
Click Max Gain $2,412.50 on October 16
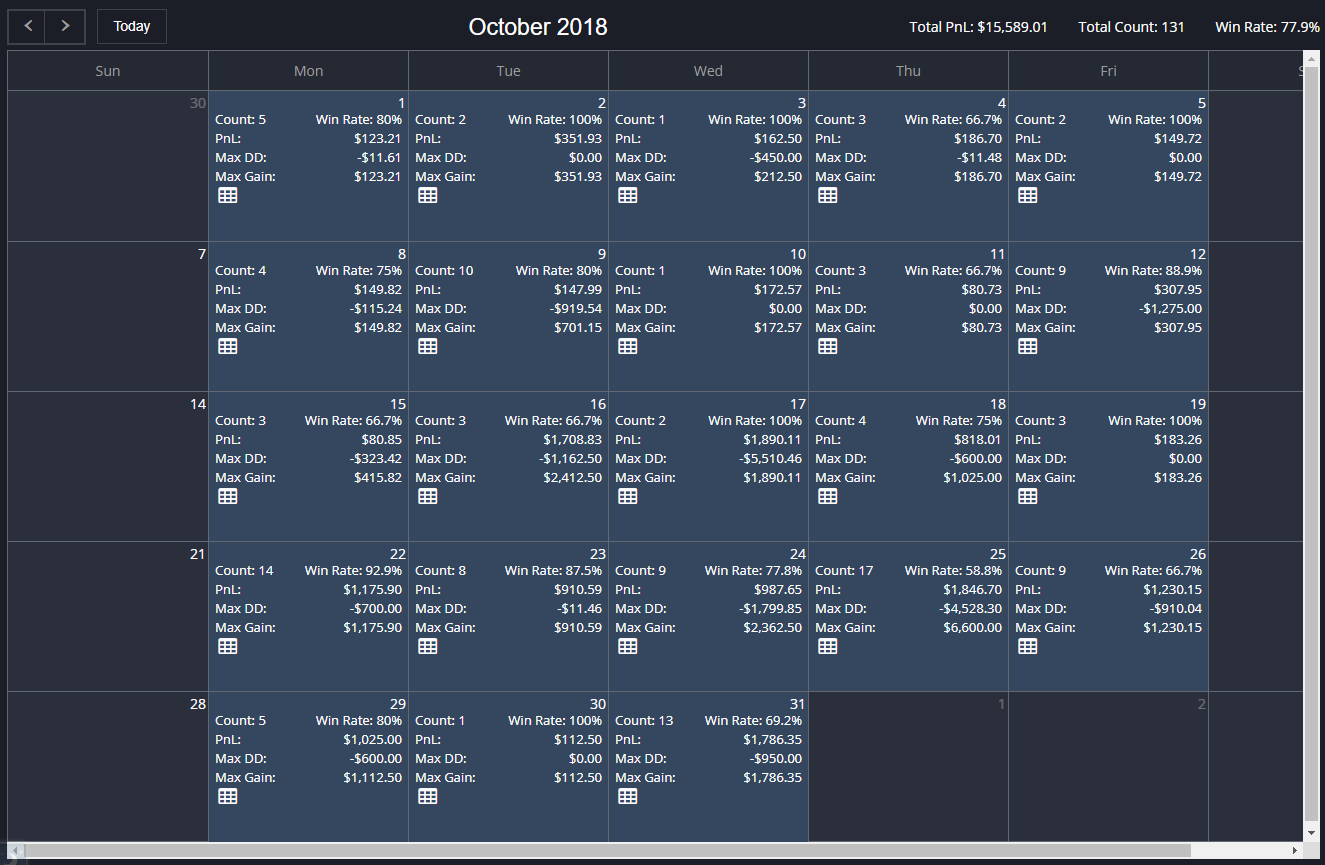(x=572, y=478)
